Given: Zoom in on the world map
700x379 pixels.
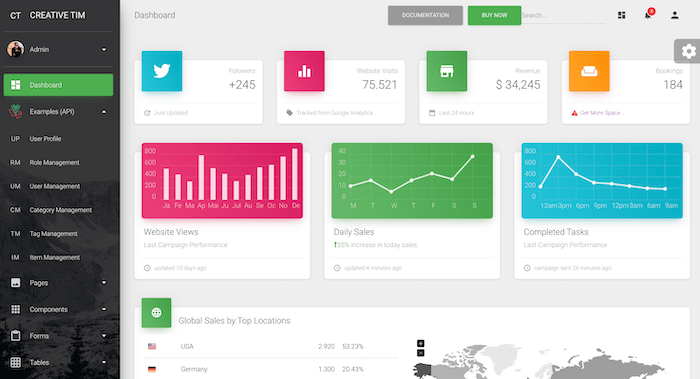Looking at the screenshot, I should [421, 343].
